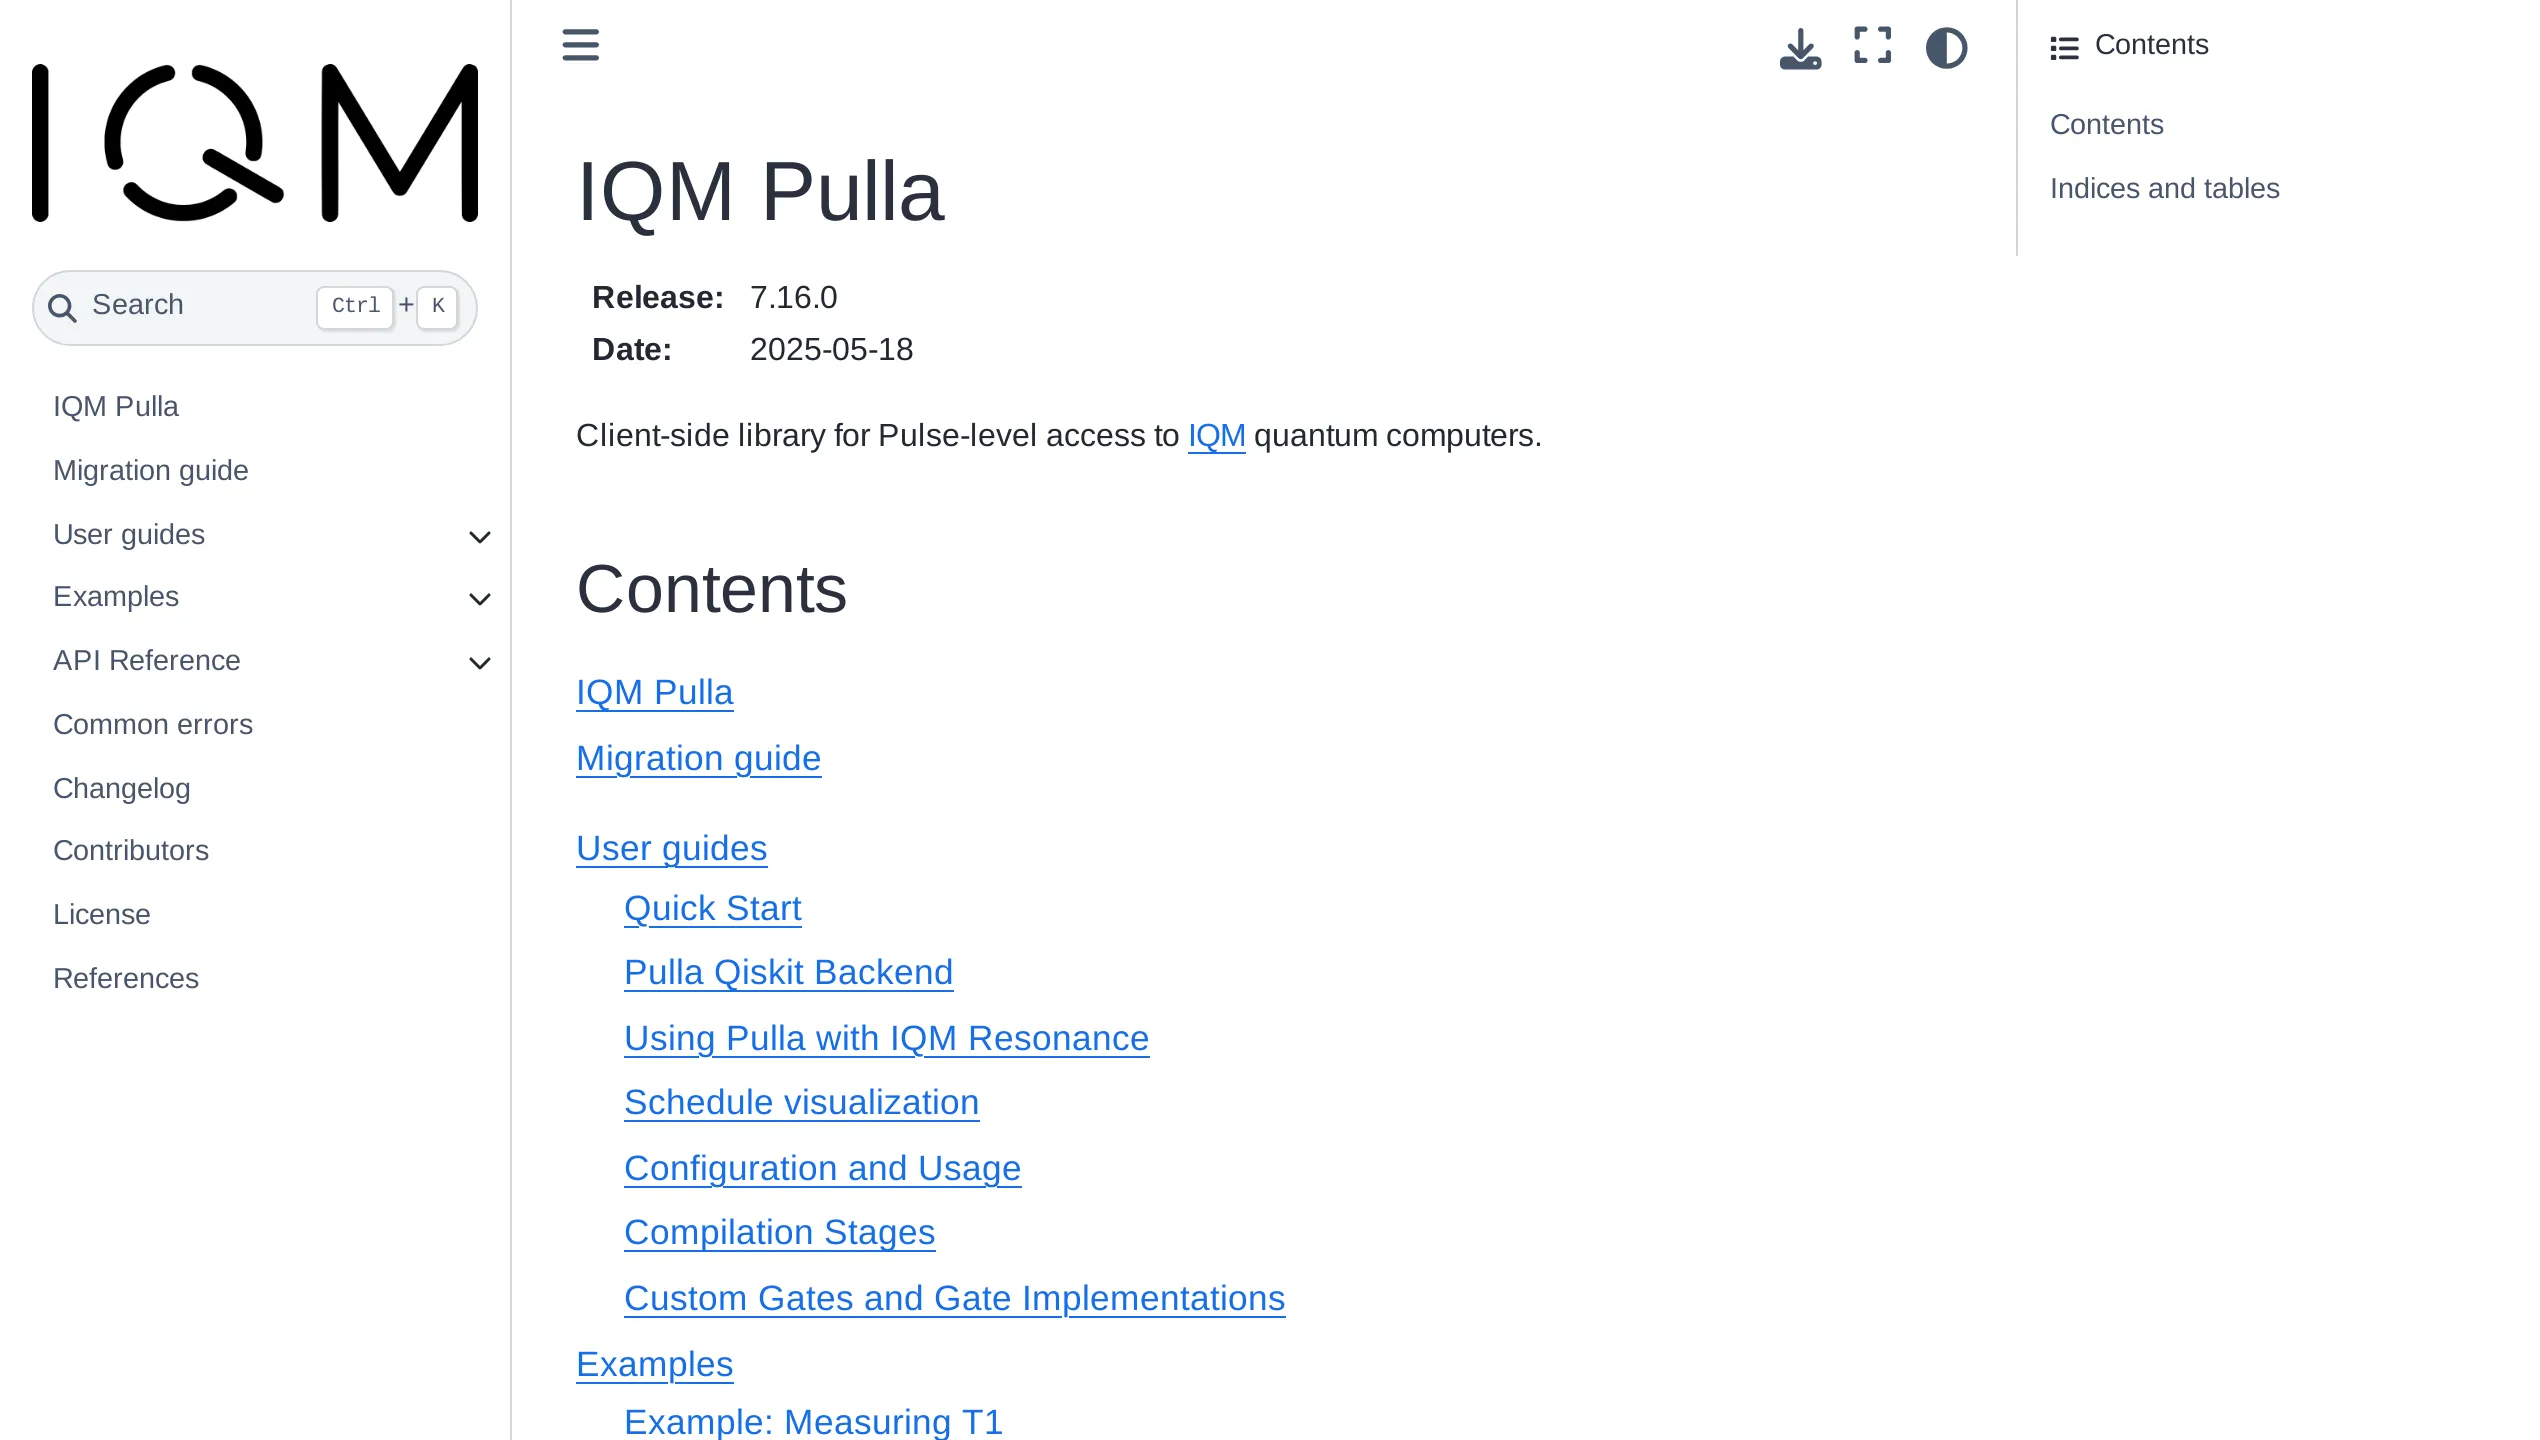
Task: Toggle light/dark theme with the contrast icon
Action: [1946, 47]
